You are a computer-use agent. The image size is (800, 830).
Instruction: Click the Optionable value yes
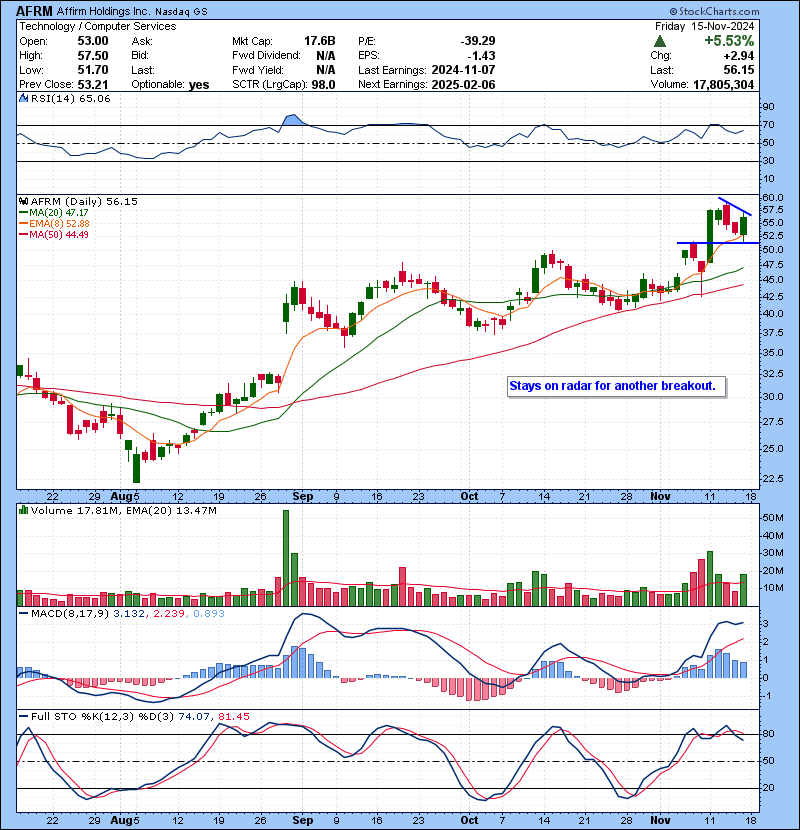pyautogui.click(x=199, y=85)
